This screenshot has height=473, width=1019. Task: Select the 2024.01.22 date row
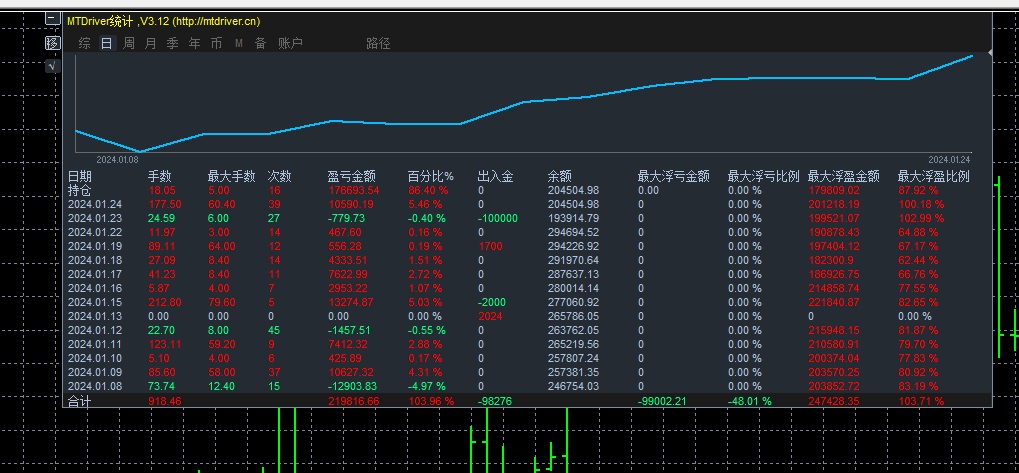tap(95, 232)
